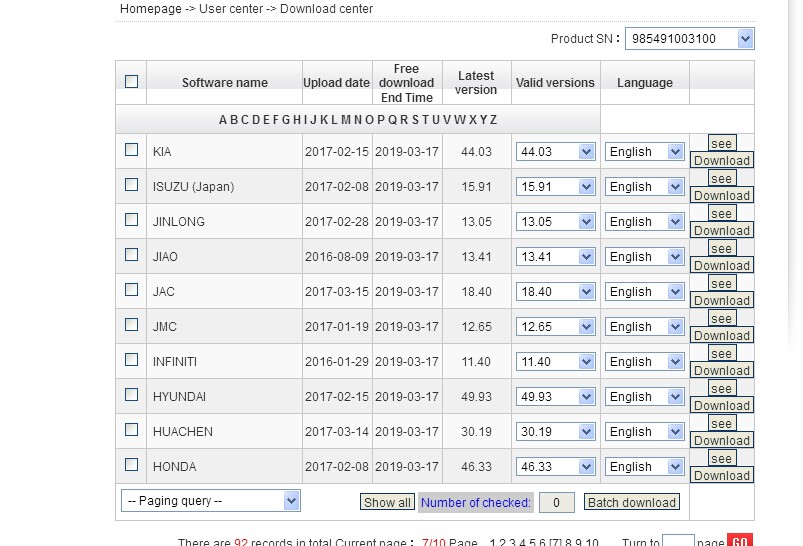Go to page 10 in pagination
Screen dimensions: 803x546
click(591, 542)
